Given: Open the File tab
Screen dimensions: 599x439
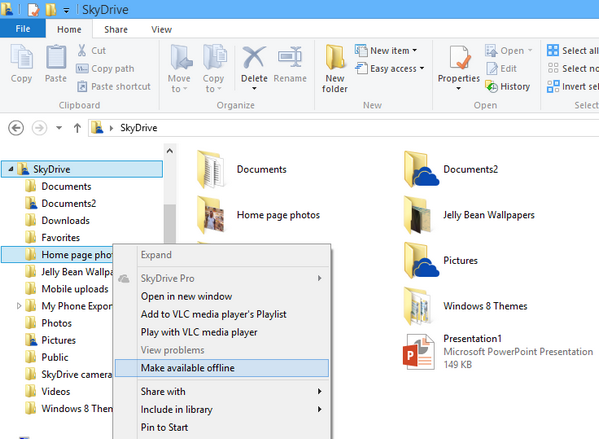Looking at the screenshot, I should pyautogui.click(x=23, y=29).
